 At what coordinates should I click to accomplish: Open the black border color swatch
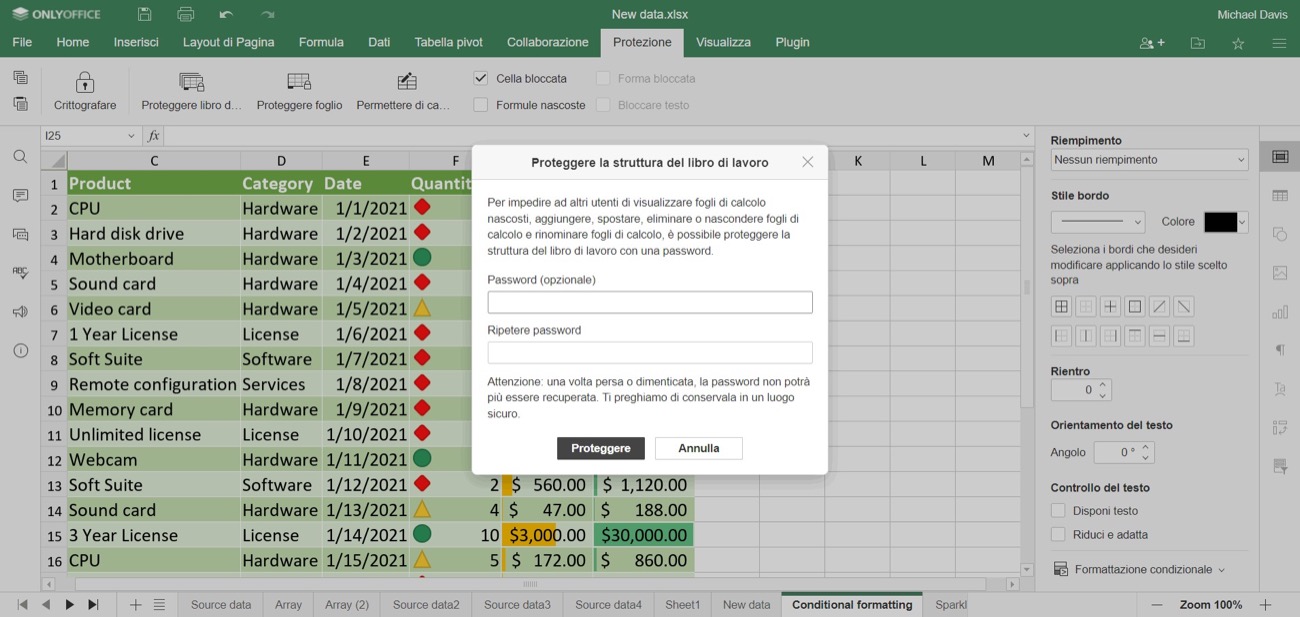[1224, 222]
